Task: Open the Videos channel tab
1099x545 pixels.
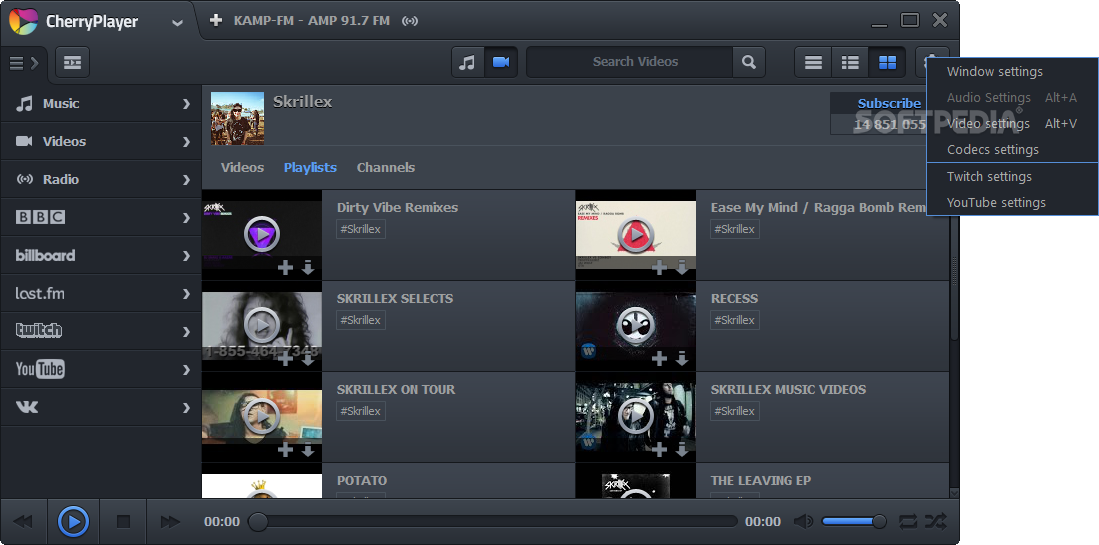Action: [243, 167]
